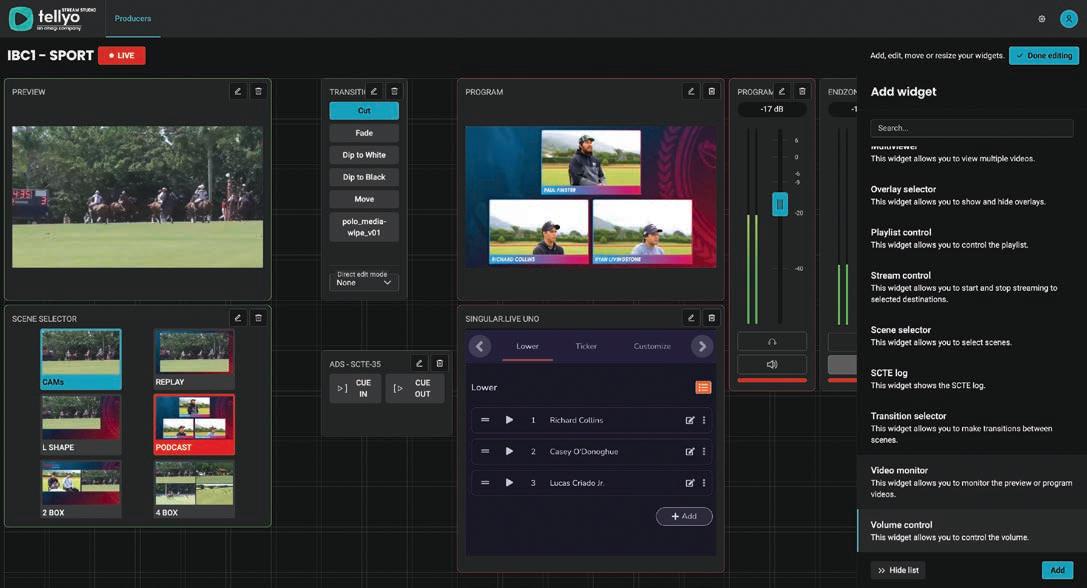This screenshot has width=1087, height=588.
Task: Open more options for Richard Collins row
Action: pyautogui.click(x=704, y=420)
